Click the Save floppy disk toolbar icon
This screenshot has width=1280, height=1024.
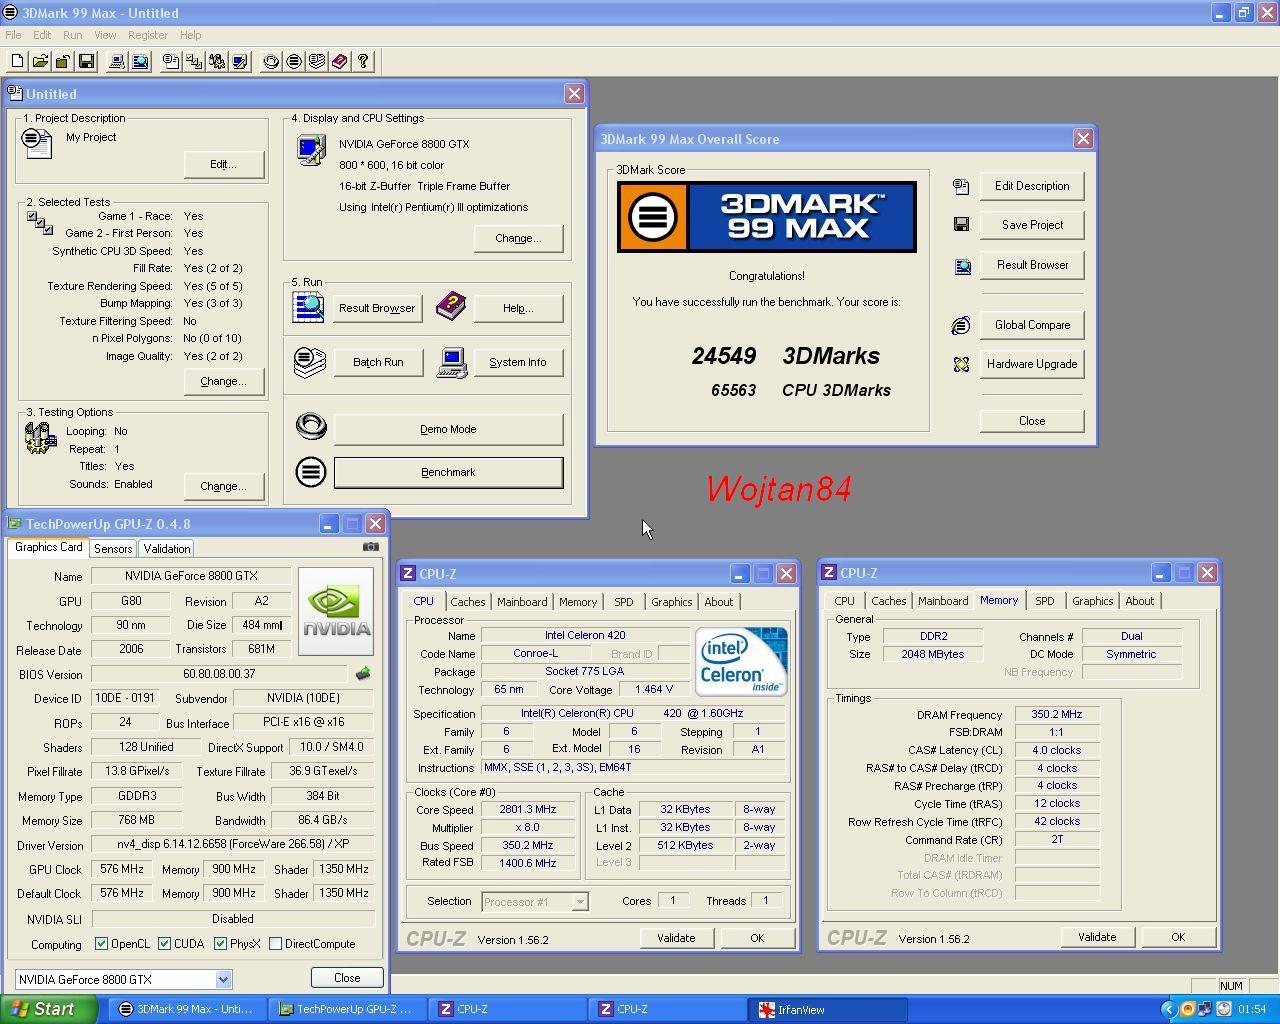pyautogui.click(x=86, y=62)
